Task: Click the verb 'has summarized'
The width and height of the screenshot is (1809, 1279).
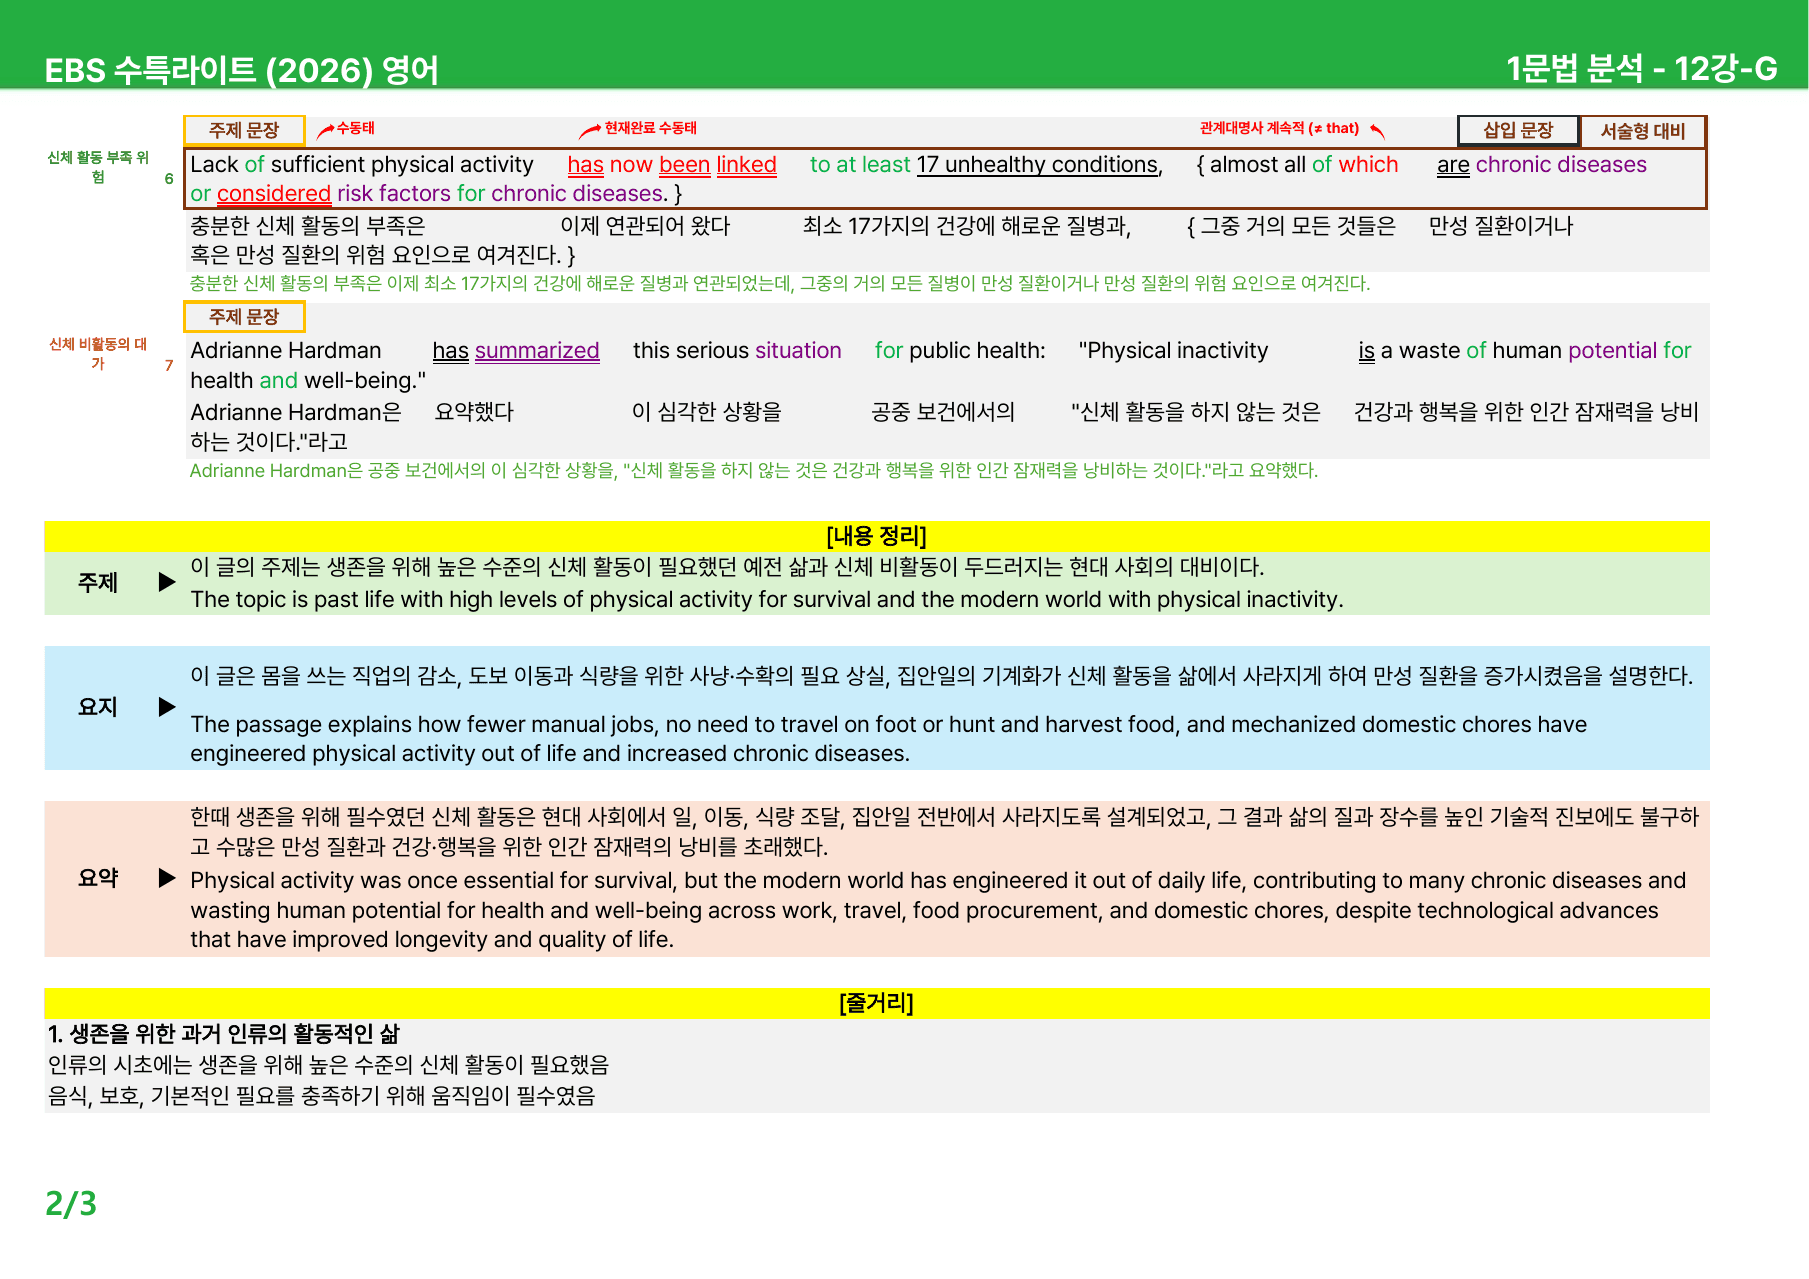Action: (516, 351)
